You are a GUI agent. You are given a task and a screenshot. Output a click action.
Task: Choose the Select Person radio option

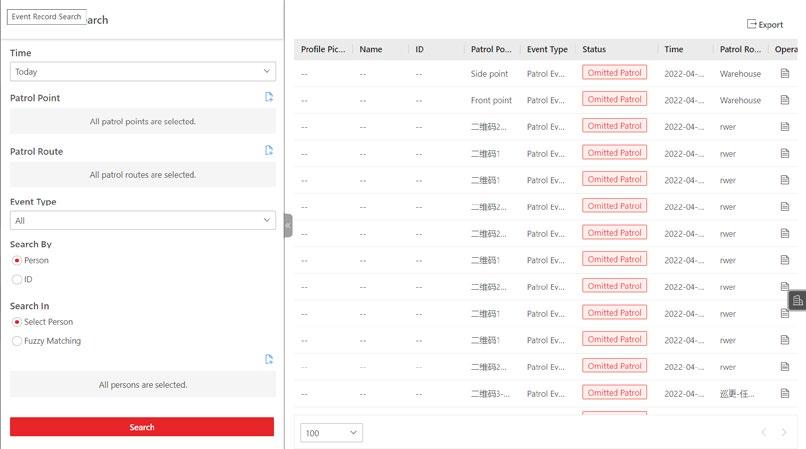[x=17, y=322]
